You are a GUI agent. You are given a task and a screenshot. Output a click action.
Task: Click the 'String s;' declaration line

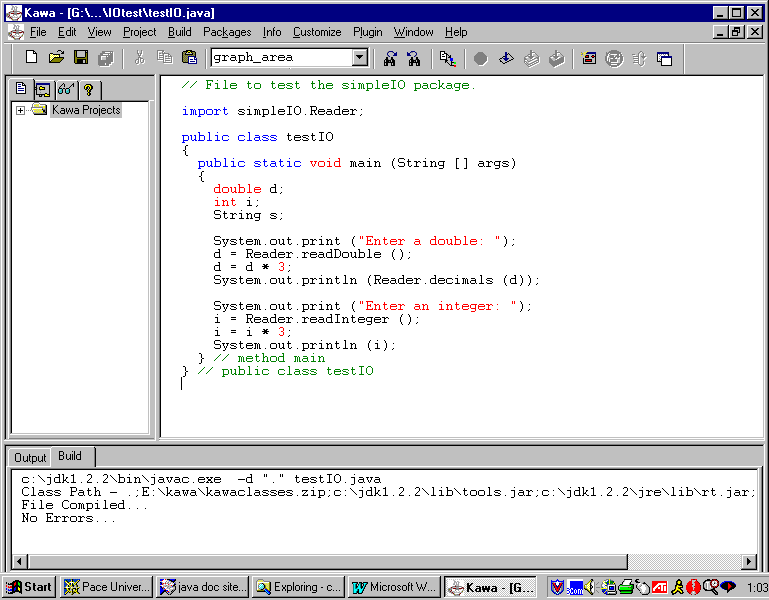pyautogui.click(x=248, y=215)
